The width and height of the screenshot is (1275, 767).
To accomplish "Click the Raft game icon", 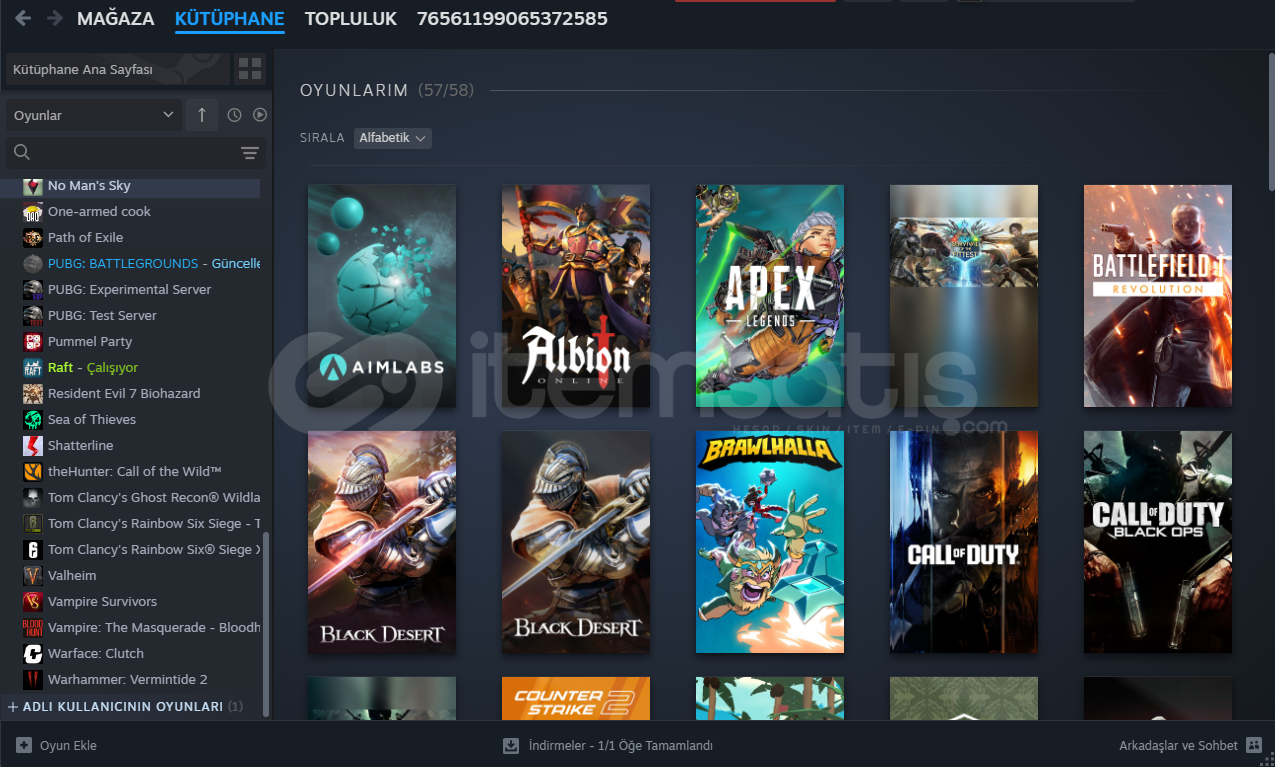I will pos(33,368).
